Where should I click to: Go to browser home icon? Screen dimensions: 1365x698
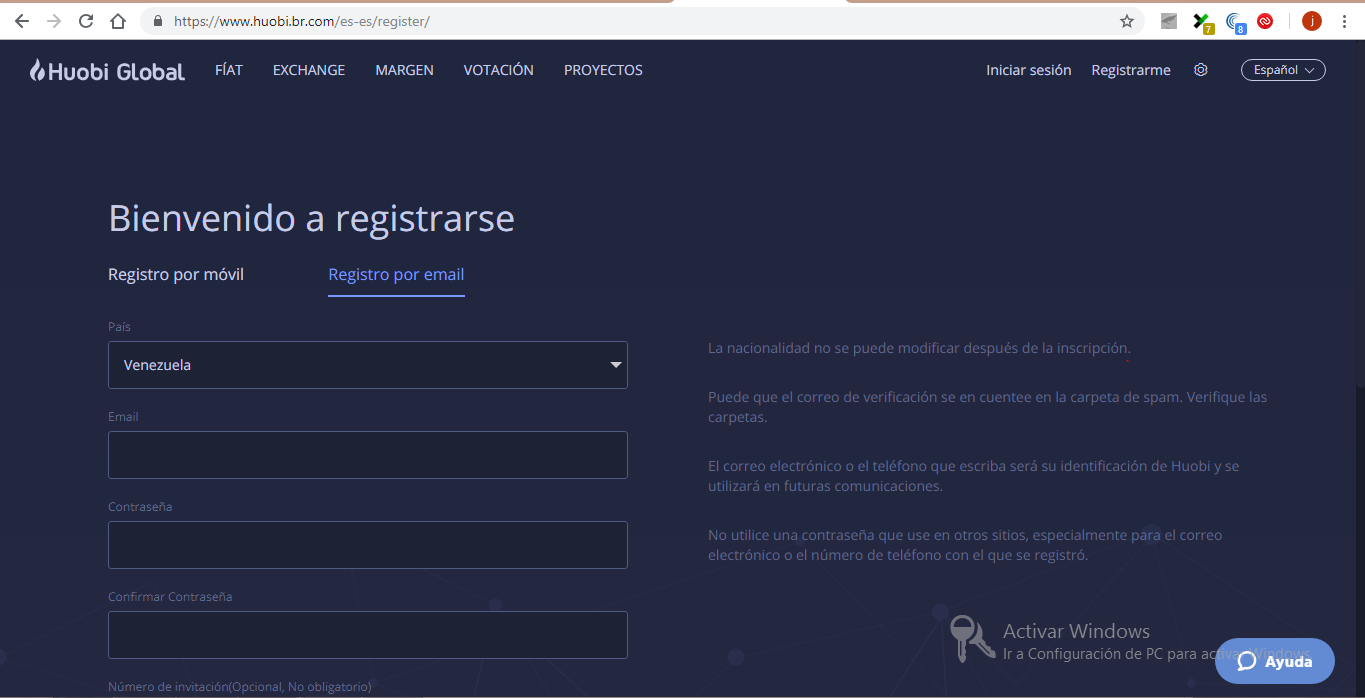[118, 21]
